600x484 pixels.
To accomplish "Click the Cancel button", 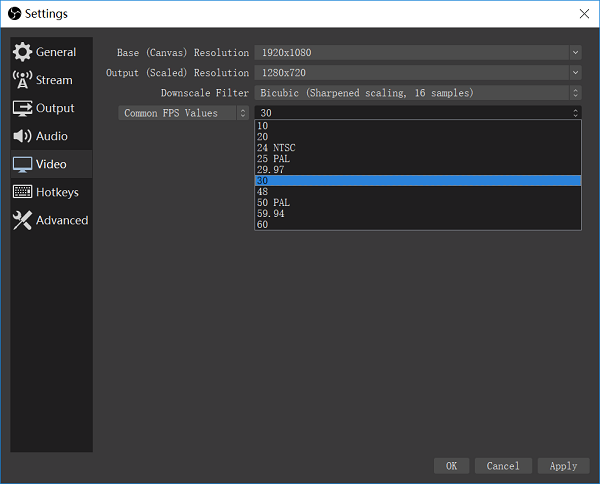I will pyautogui.click(x=503, y=466).
